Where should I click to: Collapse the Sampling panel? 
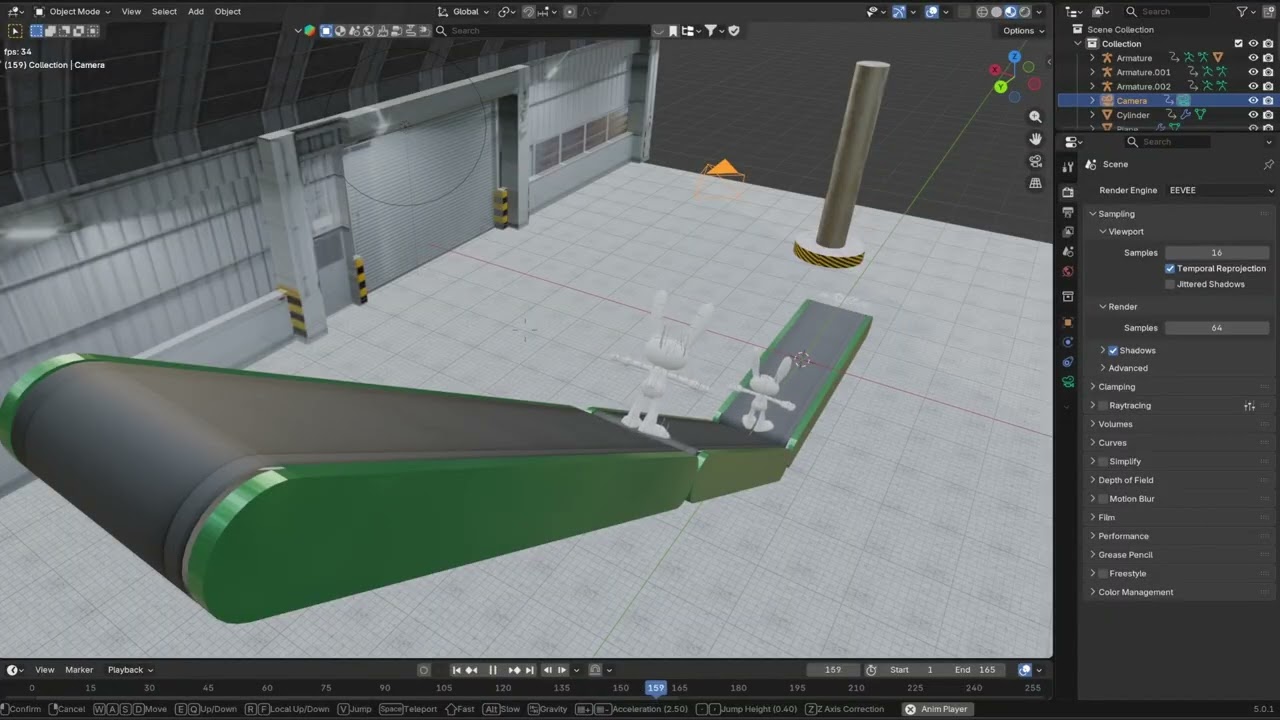tap(1093, 214)
